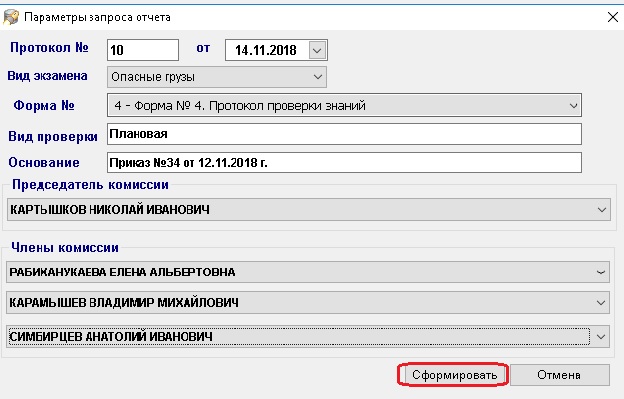Click the Протокол № field containing 10
624x399 pixels.
(143, 50)
